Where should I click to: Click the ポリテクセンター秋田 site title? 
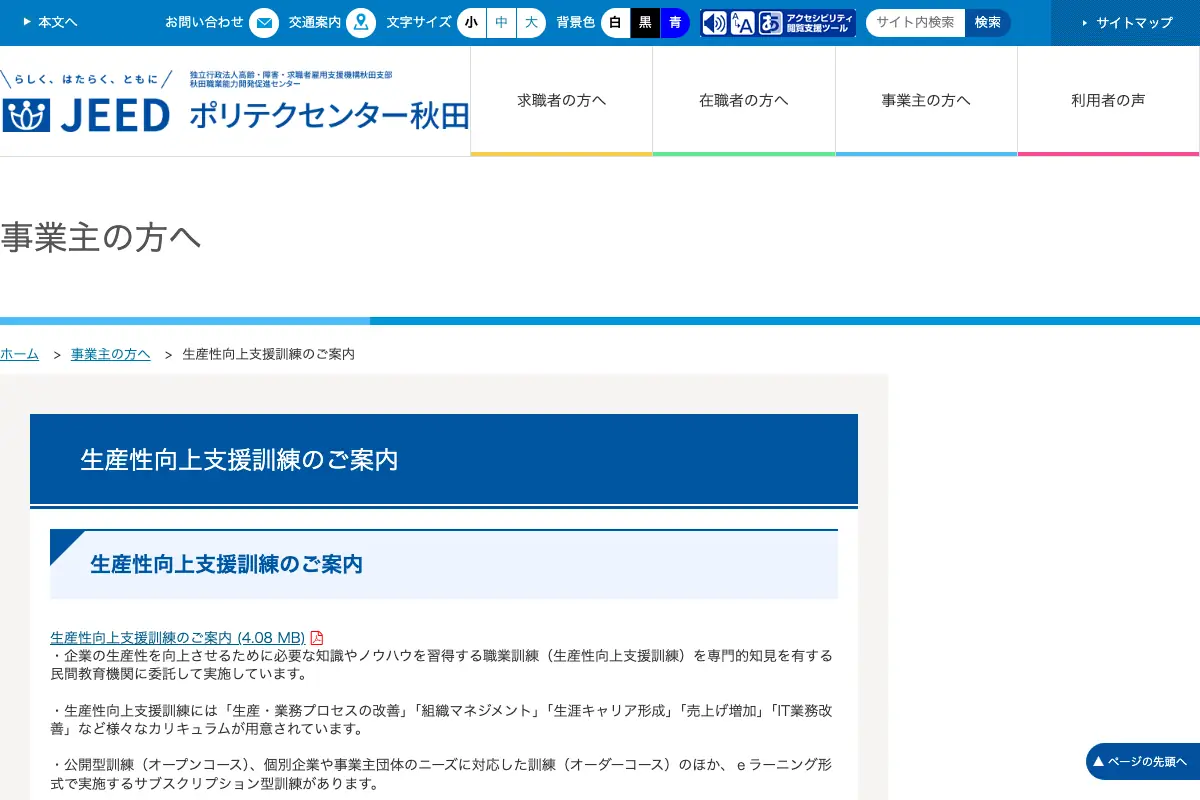(x=329, y=116)
